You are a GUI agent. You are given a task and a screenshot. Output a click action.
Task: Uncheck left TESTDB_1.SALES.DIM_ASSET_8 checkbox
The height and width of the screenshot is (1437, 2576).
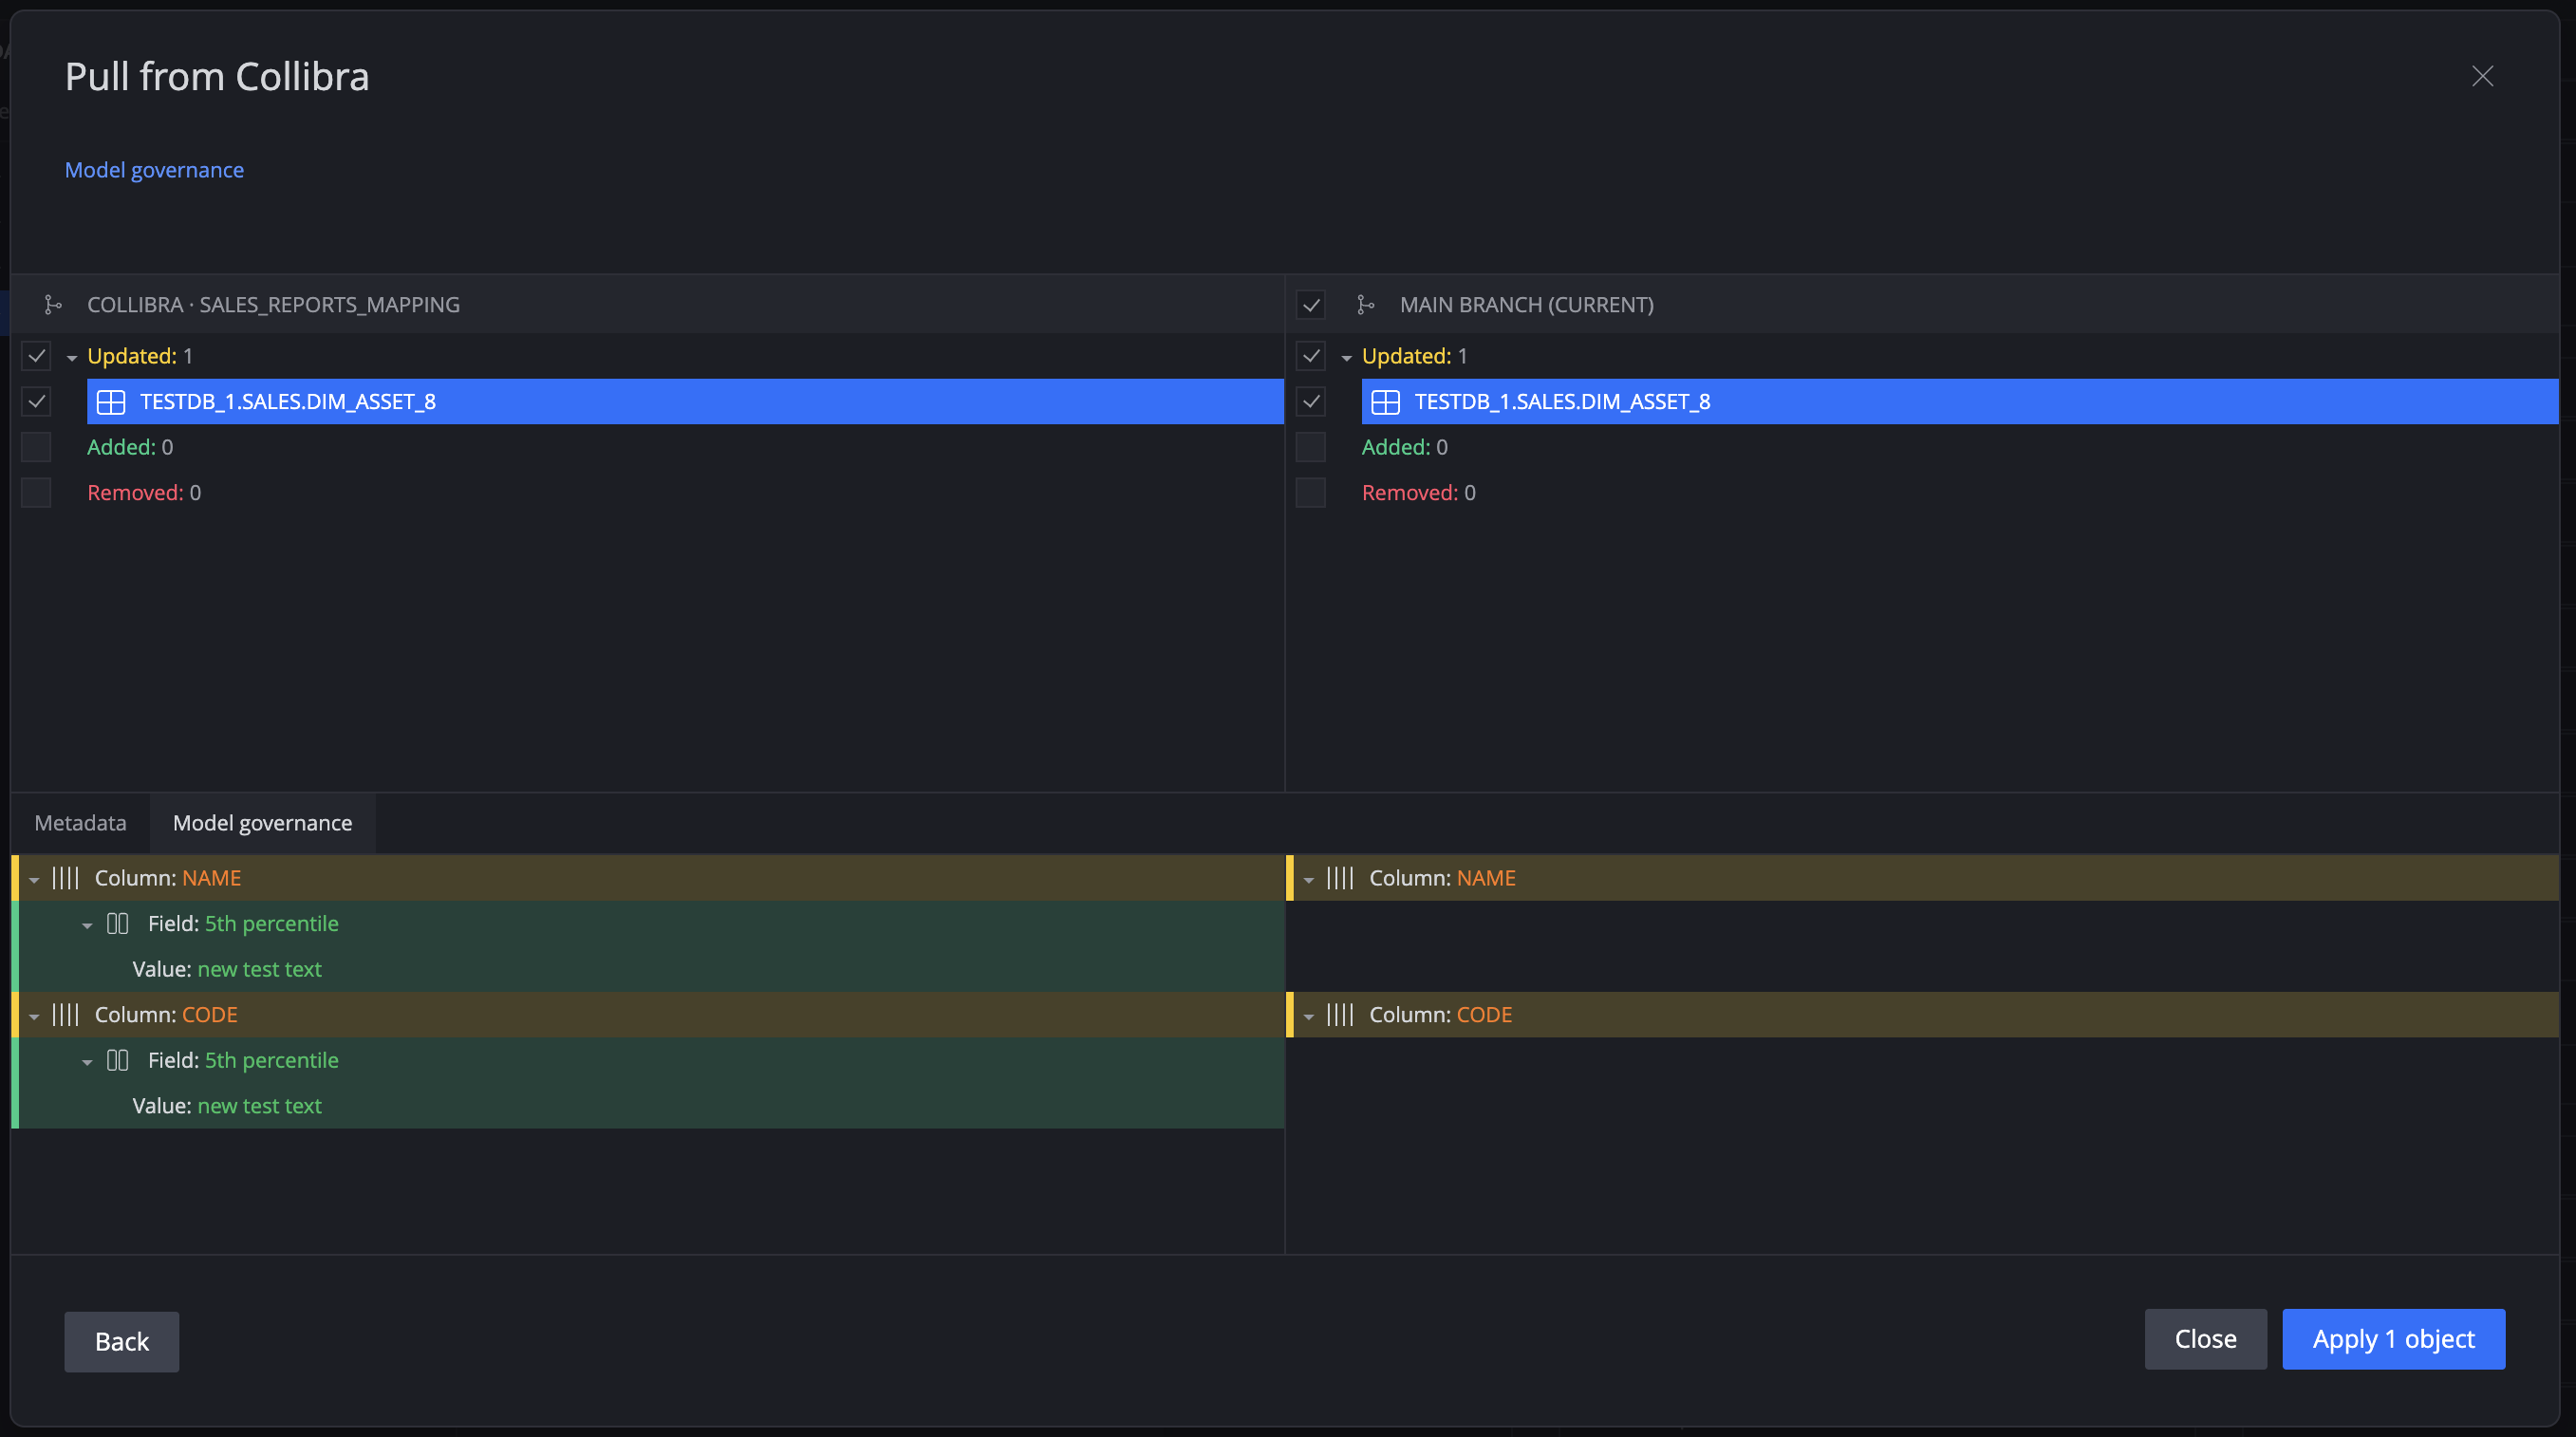pyautogui.click(x=37, y=402)
